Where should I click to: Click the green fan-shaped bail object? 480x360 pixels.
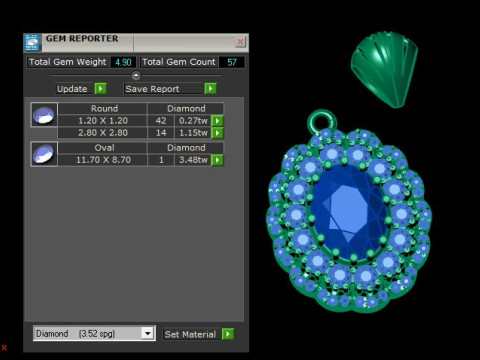point(384,69)
